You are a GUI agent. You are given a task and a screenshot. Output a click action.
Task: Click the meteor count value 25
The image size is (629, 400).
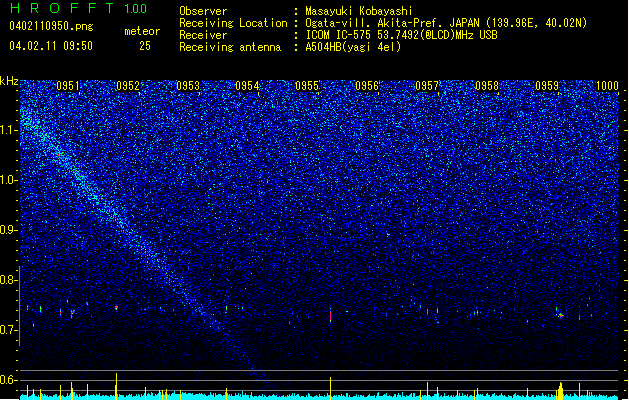tap(145, 46)
